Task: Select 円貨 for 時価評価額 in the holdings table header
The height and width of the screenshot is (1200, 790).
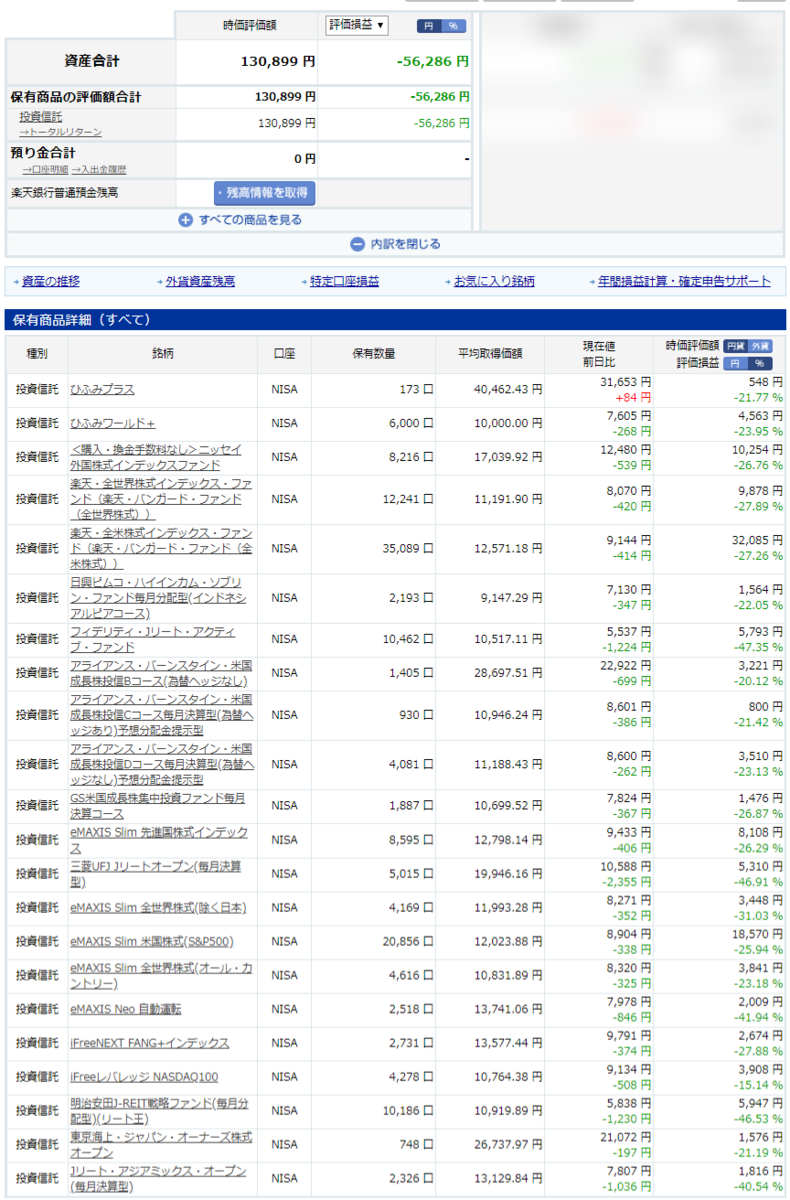Action: tap(735, 345)
